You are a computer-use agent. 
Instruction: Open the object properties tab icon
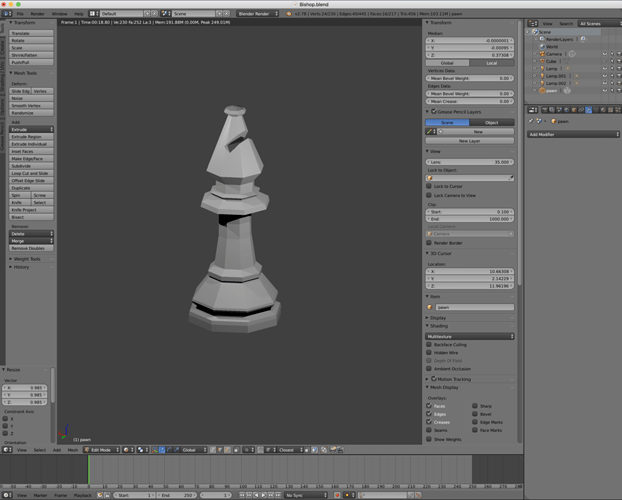pyautogui.click(x=574, y=110)
